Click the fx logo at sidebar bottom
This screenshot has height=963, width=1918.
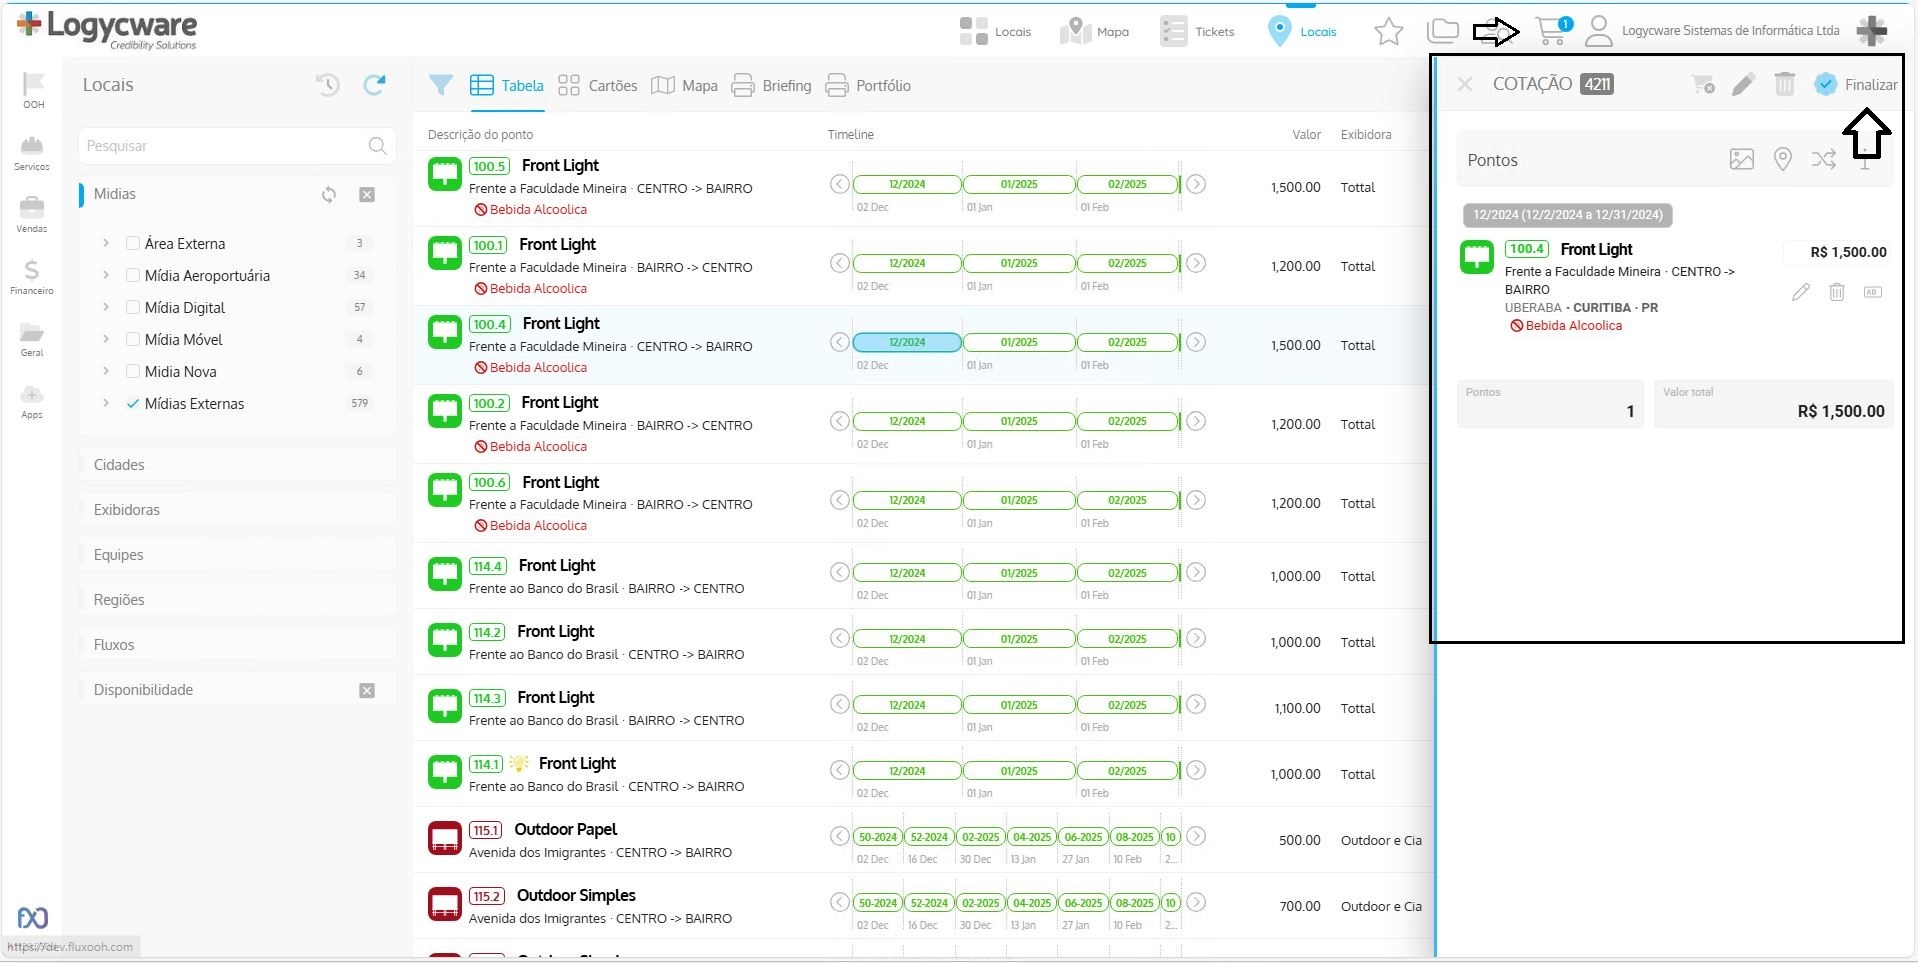[32, 917]
